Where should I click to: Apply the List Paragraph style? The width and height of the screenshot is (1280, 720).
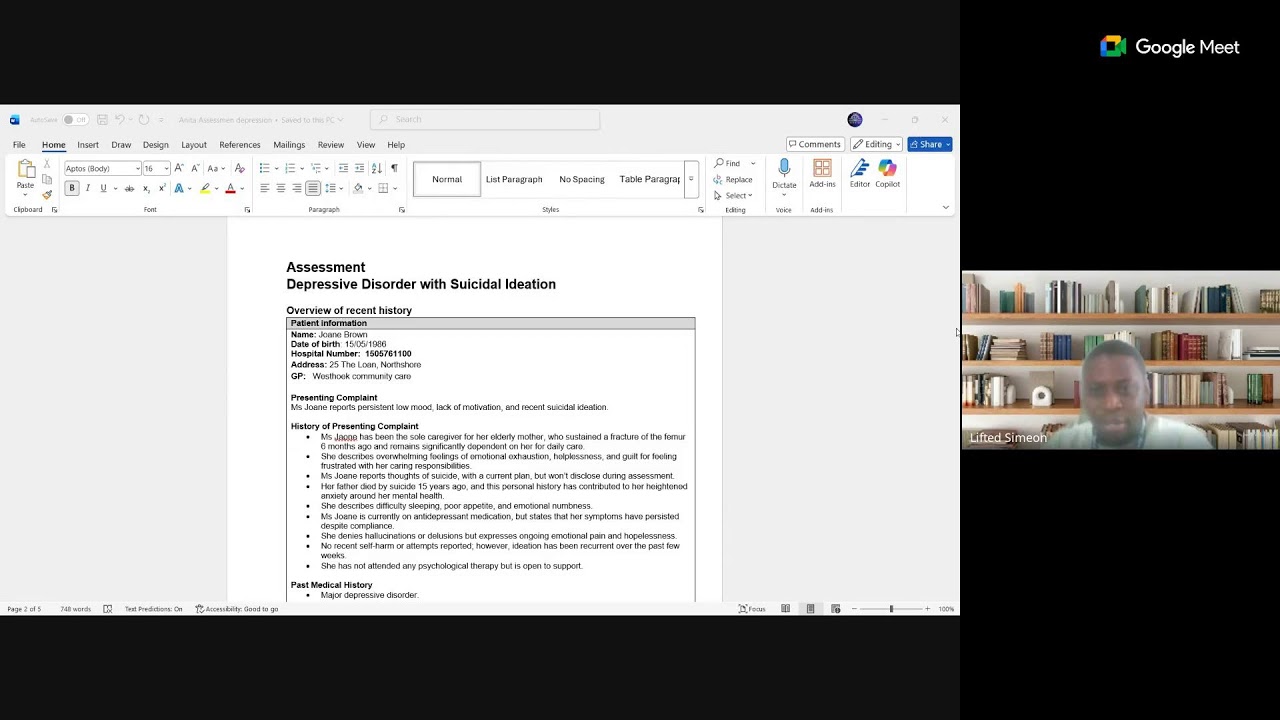[514, 180]
